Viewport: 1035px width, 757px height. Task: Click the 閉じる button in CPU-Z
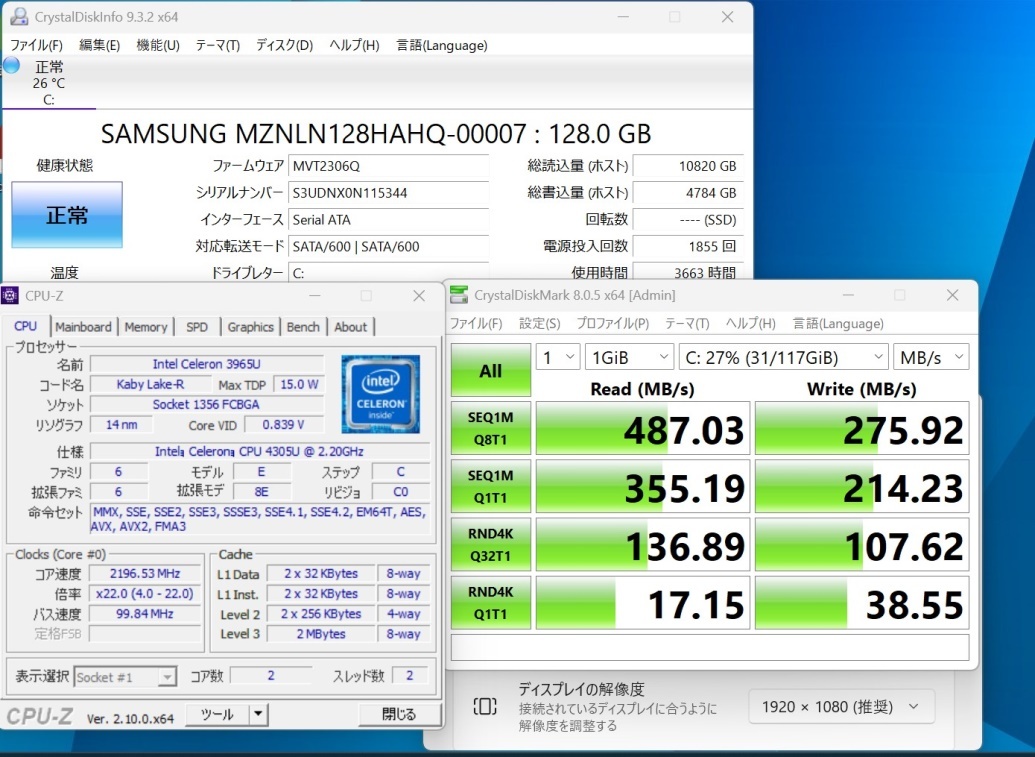(399, 714)
